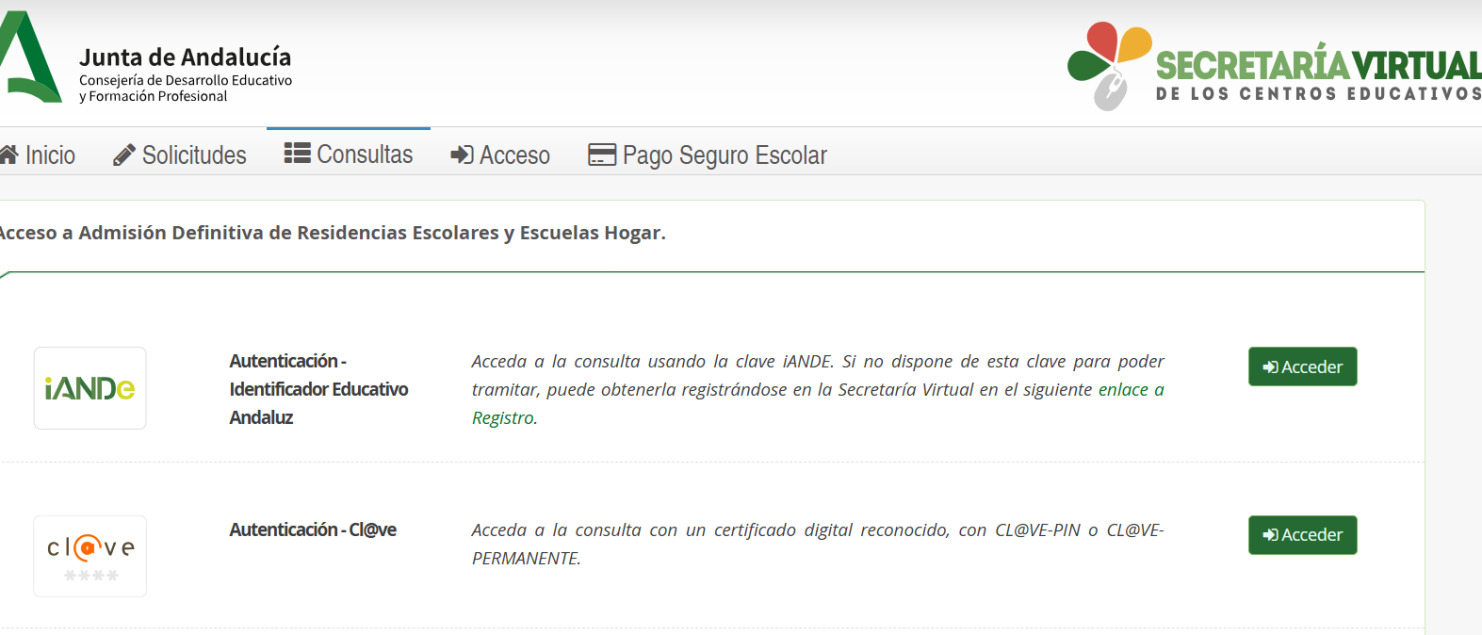Go to the Inicio menu item
Viewport: 1482px width, 635px height.
(50, 155)
